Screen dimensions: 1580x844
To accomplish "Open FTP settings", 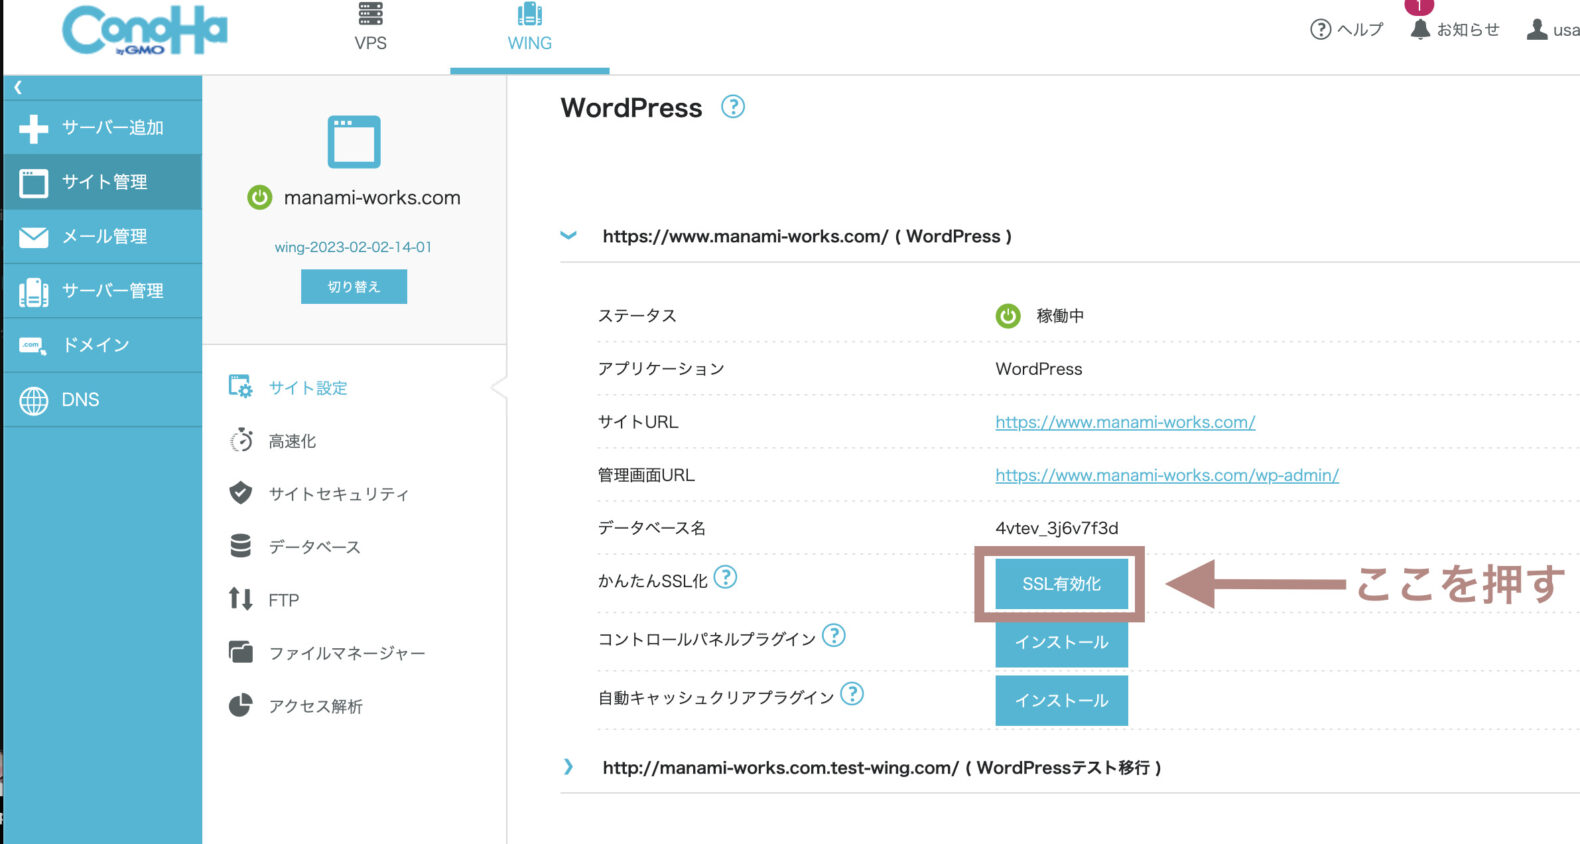I will point(283,600).
